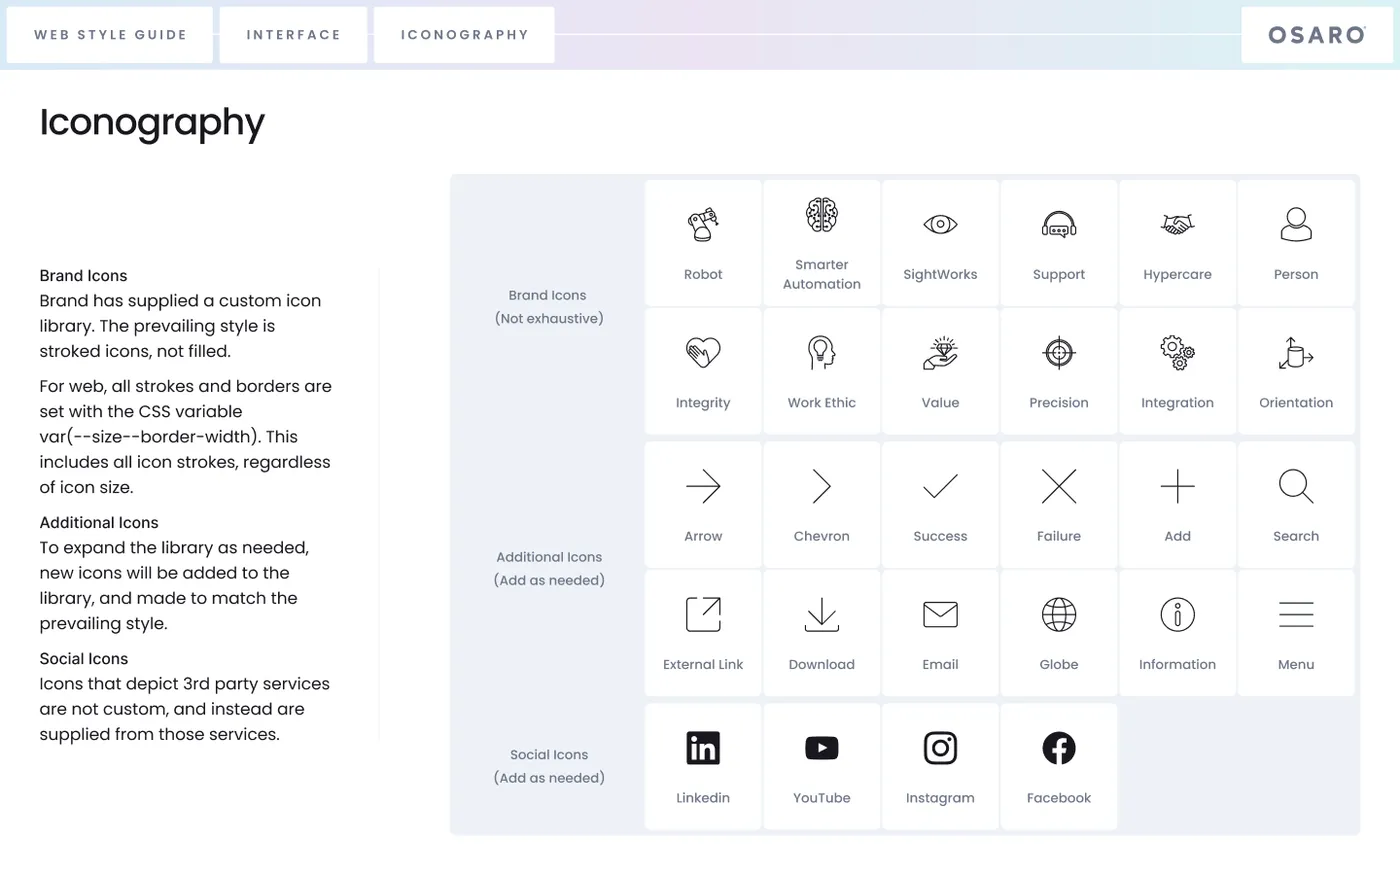
Task: Click the 'Additional Icons' heading in the left text
Action: 99,523
